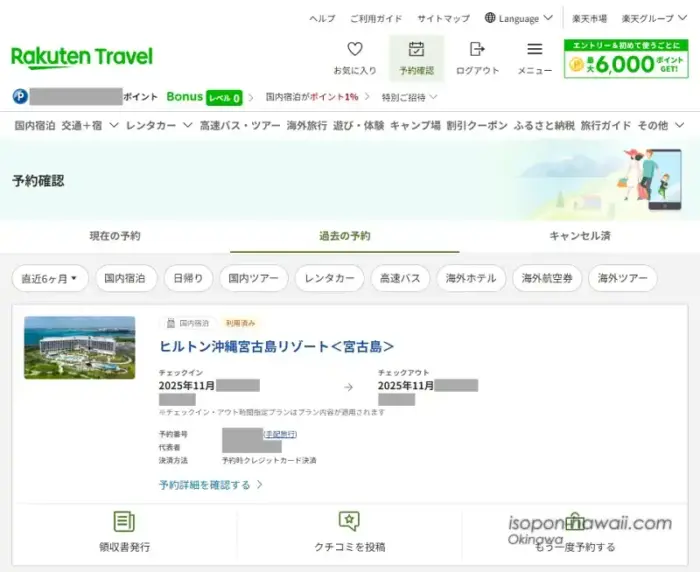
Task: Toggle the 日帰り filter chip
Action: (x=188, y=279)
